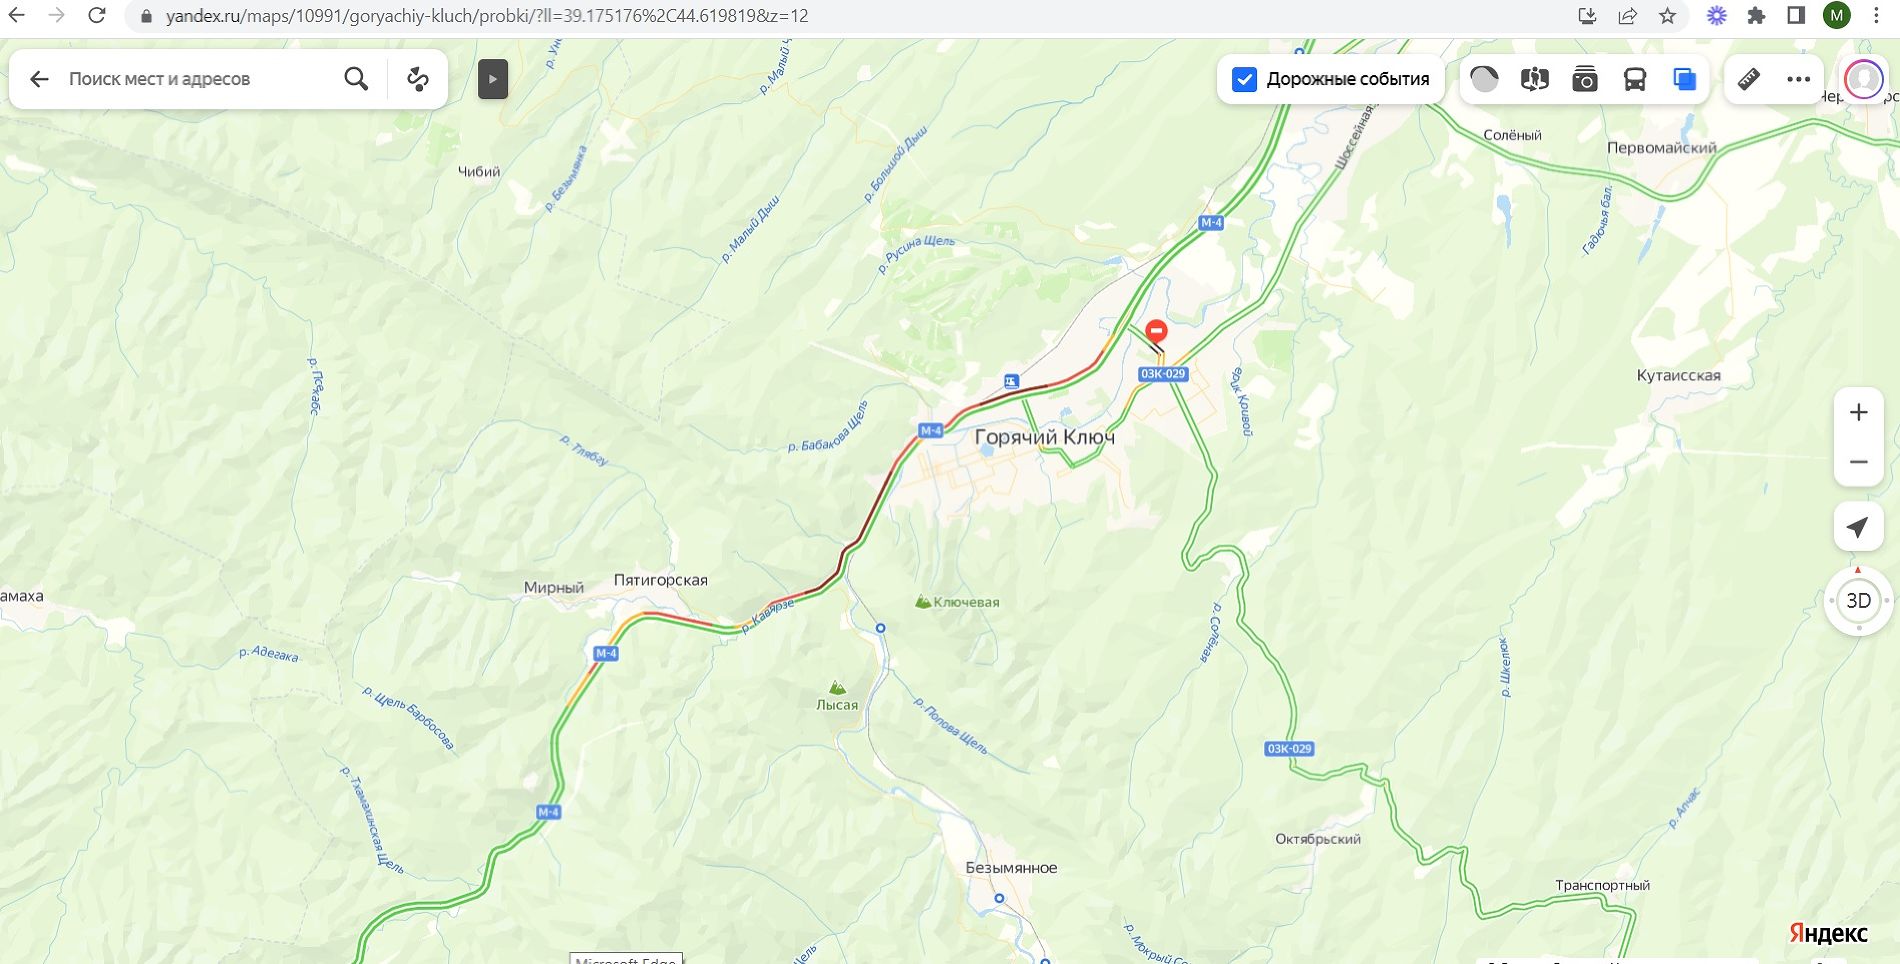Open the user profile avatar
This screenshot has width=1900, height=964.
click(1864, 79)
